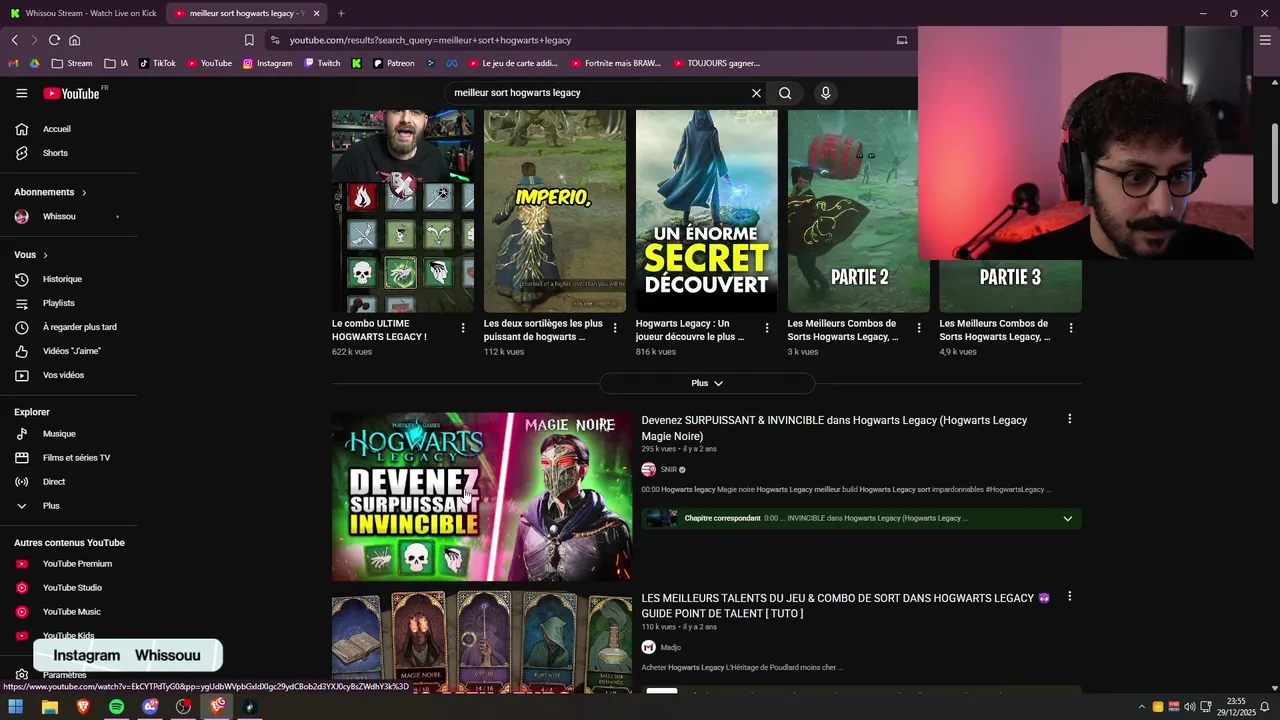Open the Stream bookmarks folder
Viewport: 1280px width, 720px height.
(72, 63)
